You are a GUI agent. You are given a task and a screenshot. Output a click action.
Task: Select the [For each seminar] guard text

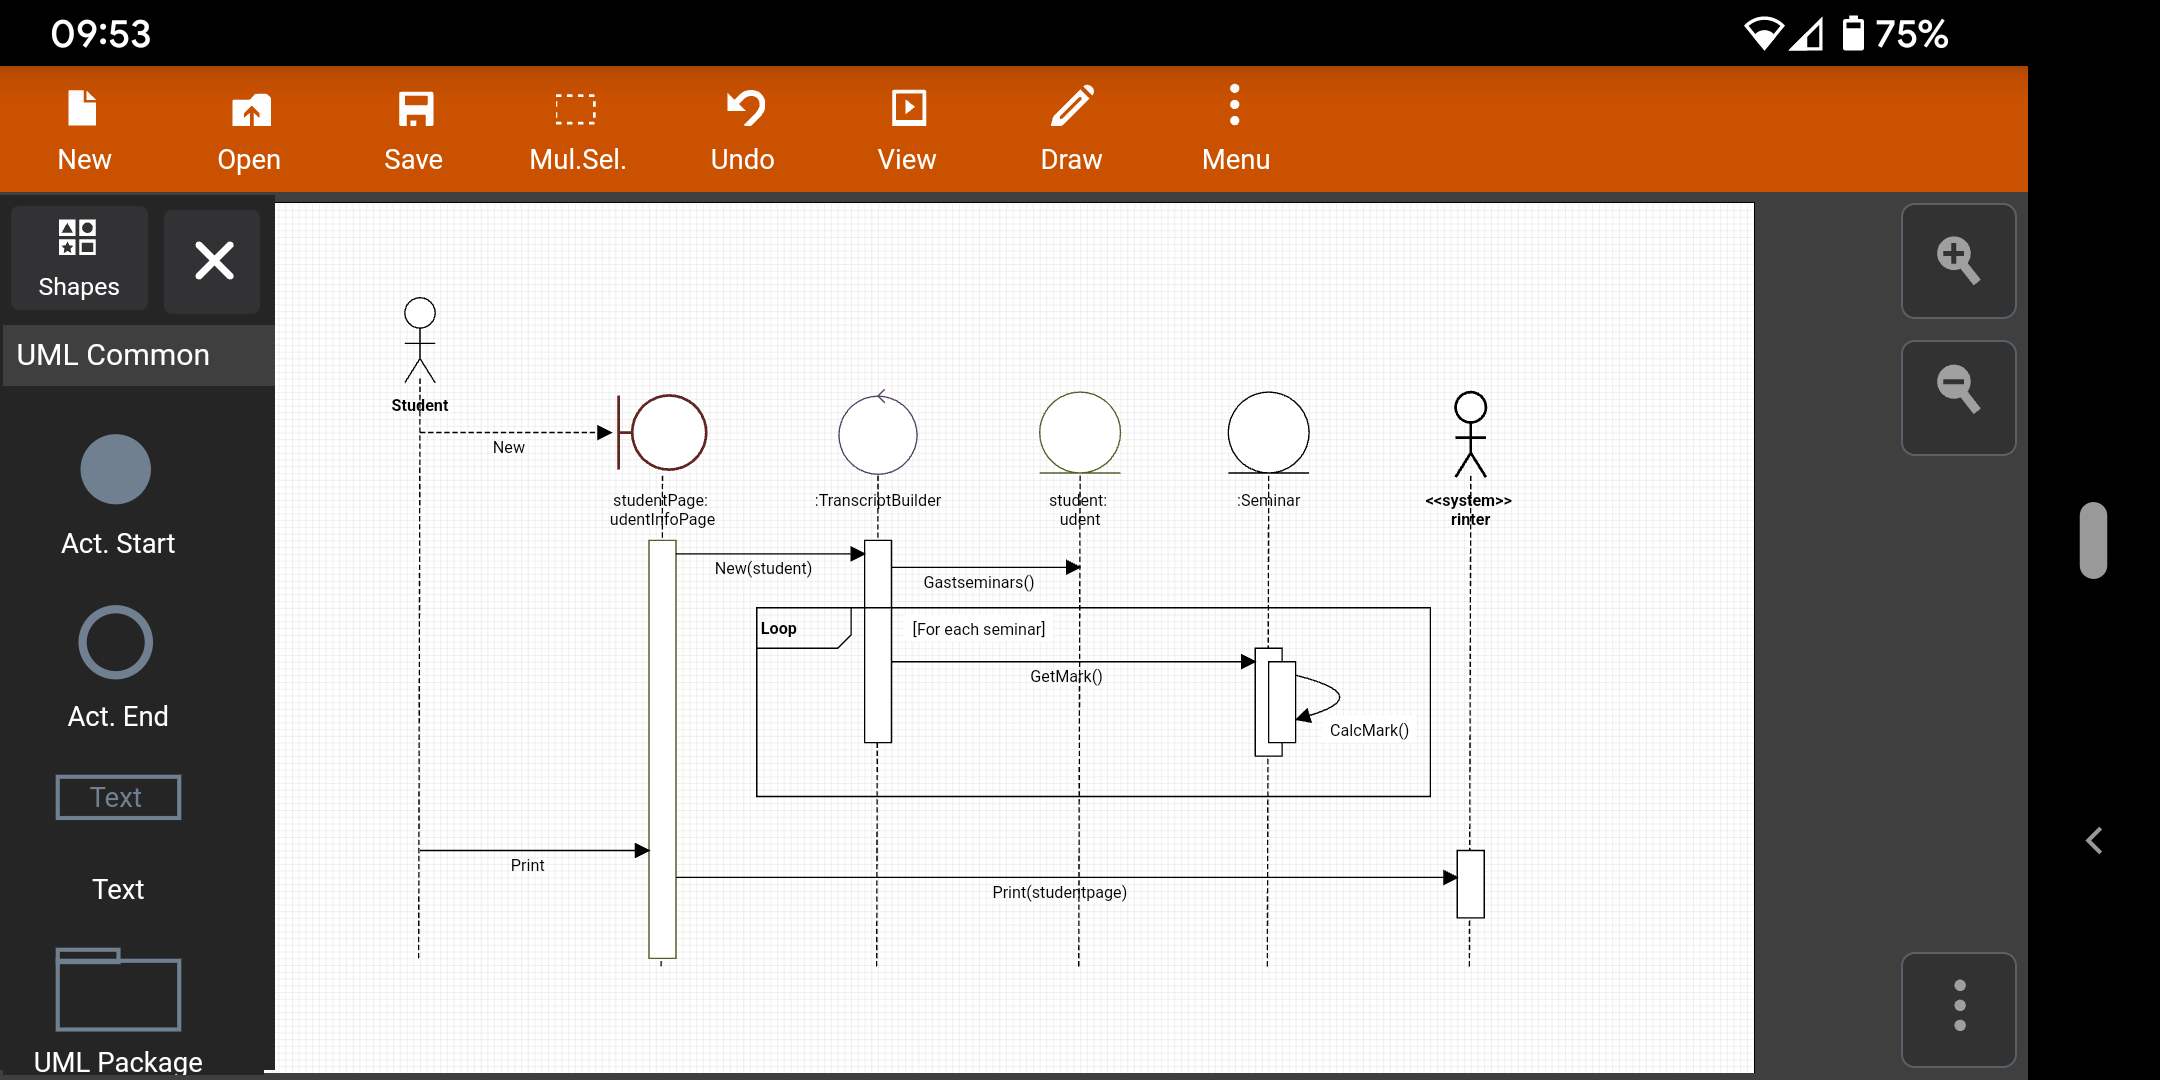[x=979, y=629]
